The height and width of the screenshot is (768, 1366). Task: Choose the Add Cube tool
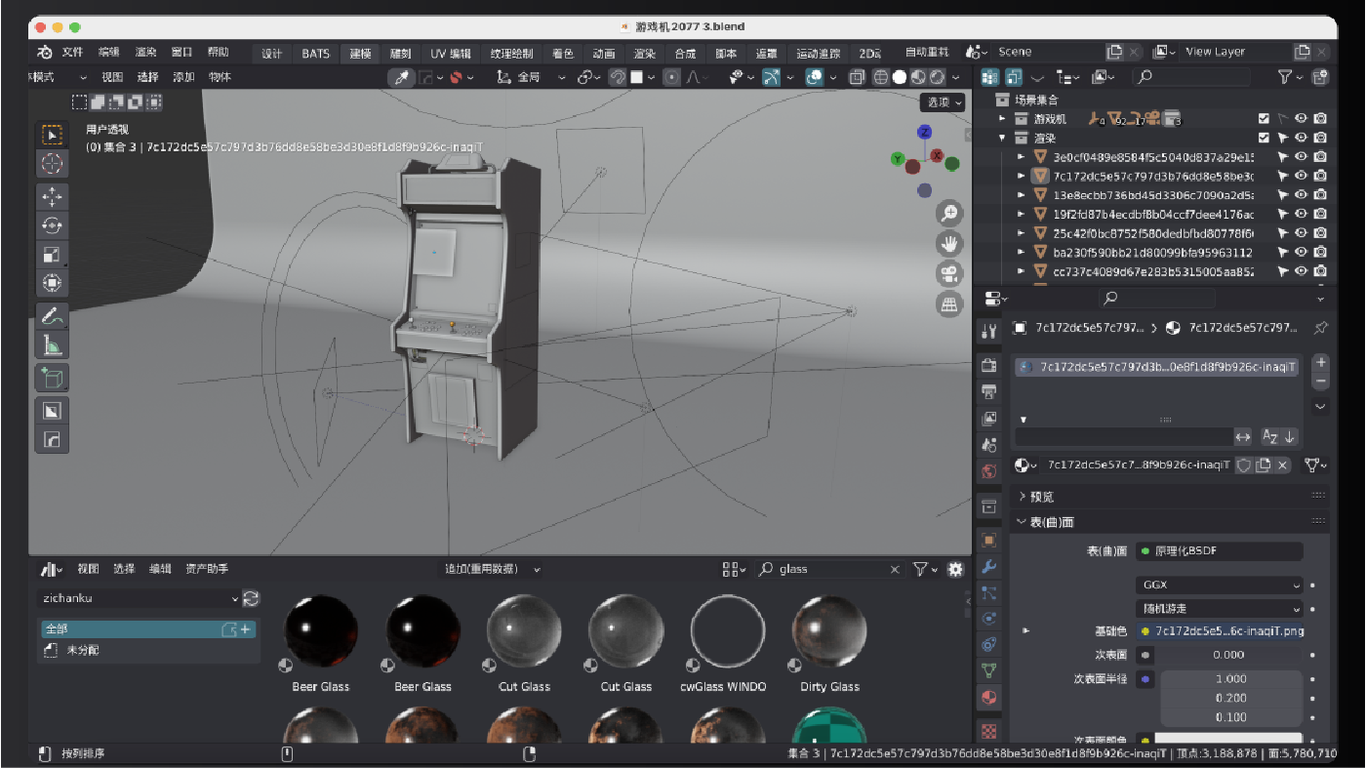coord(52,378)
